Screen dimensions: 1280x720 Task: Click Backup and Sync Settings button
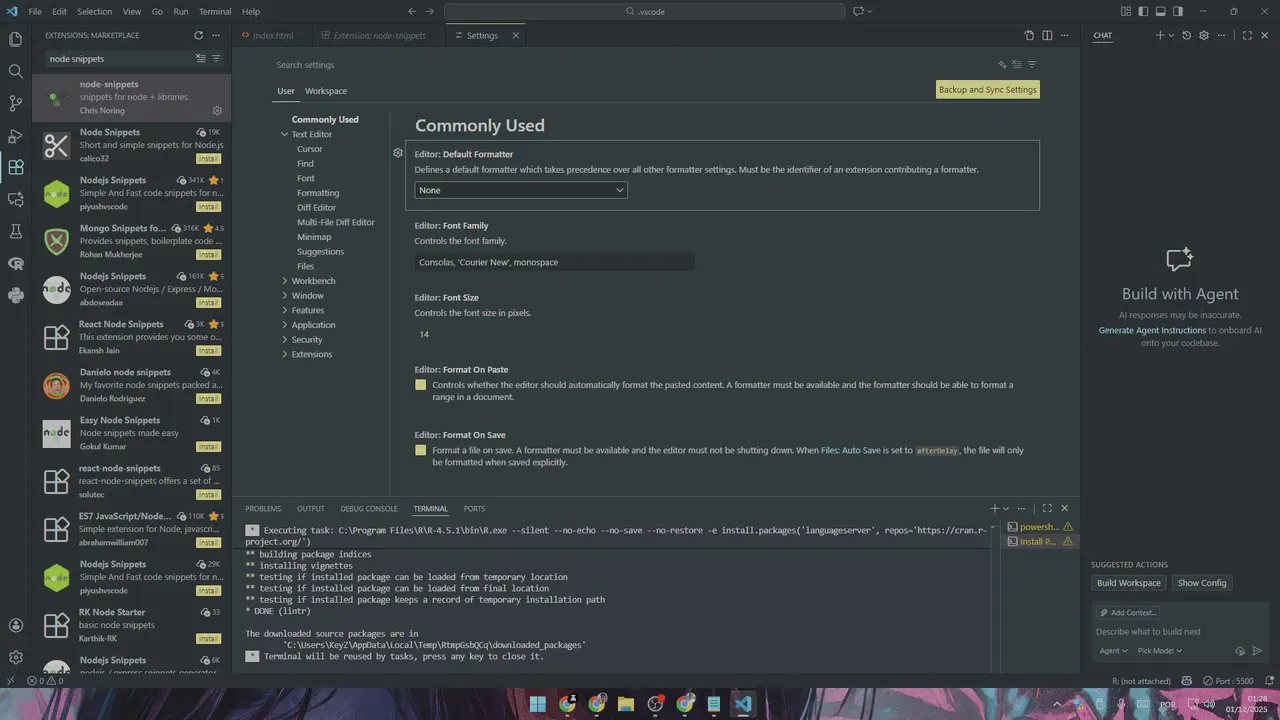[988, 90]
